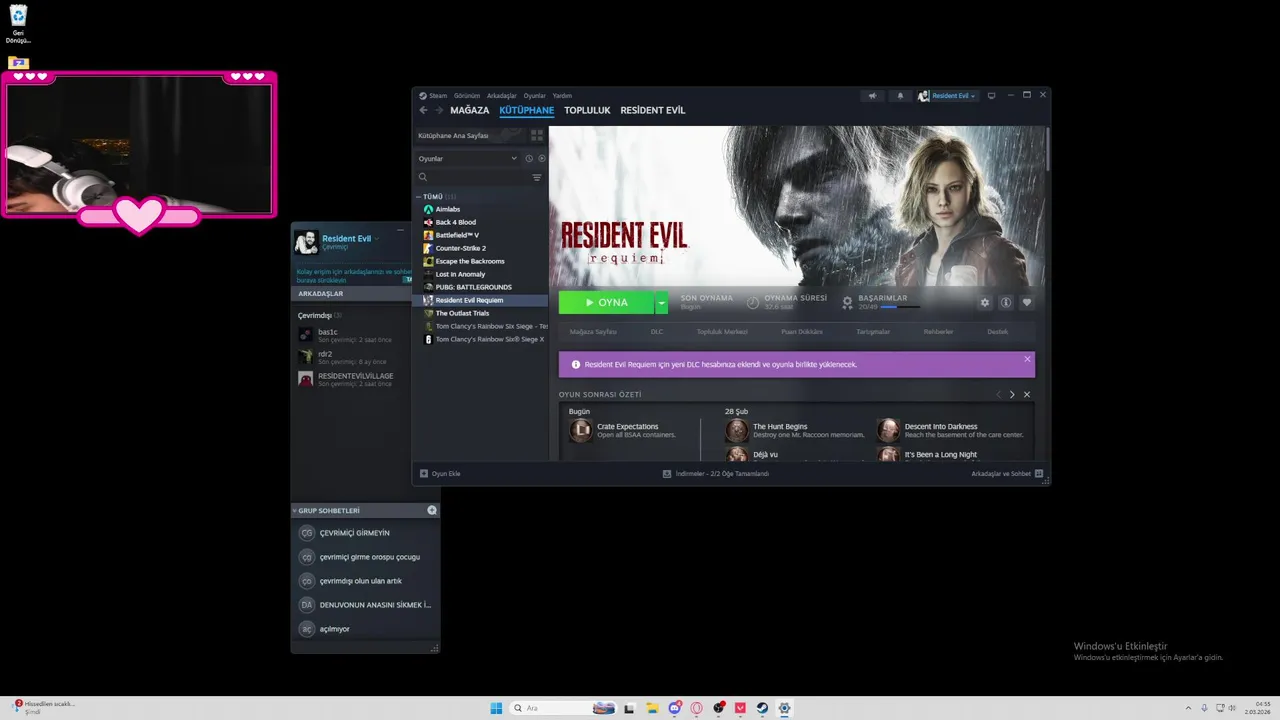Viewport: 1280px width, 720px height.
Task: Open group chat ÇEVRİMİÇİ GİRMEYİN
Action: pos(355,533)
